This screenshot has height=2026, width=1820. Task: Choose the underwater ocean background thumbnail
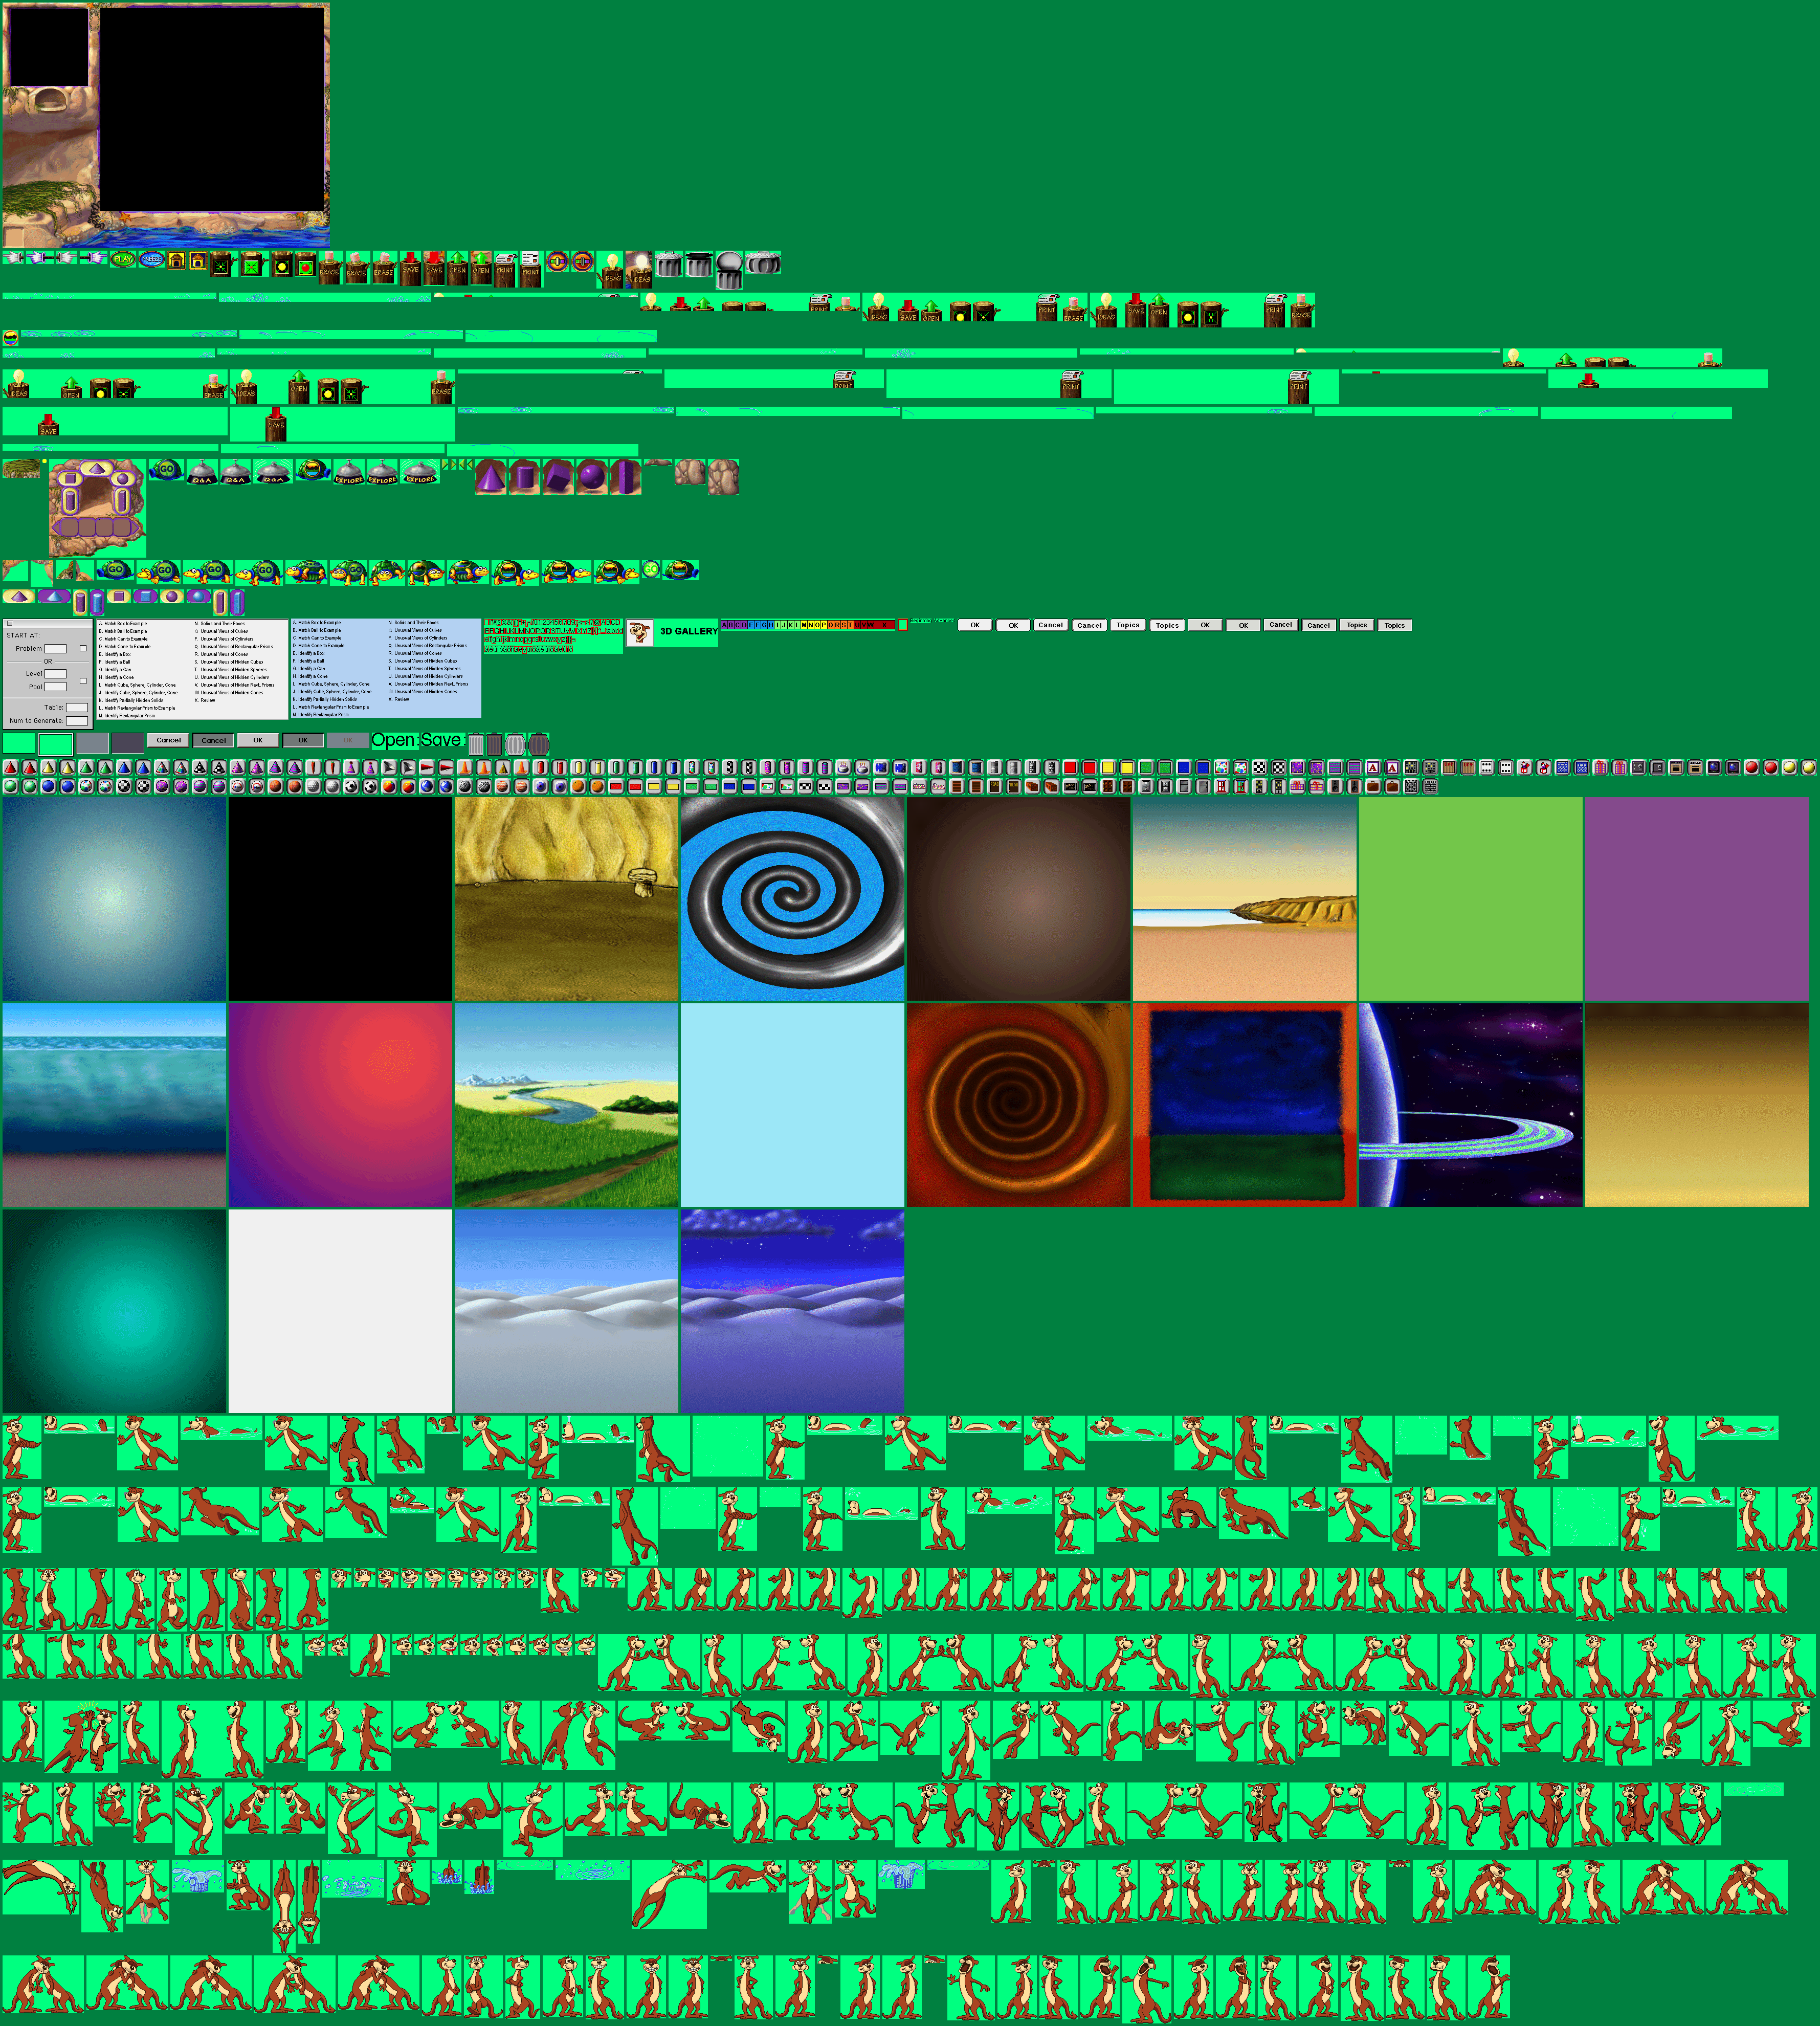tap(114, 1105)
